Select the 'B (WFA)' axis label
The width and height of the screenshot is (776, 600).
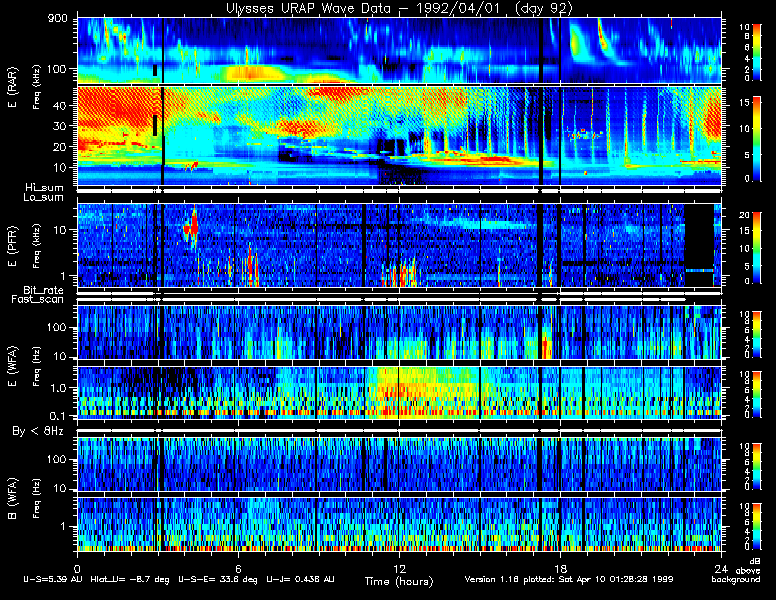[12, 499]
